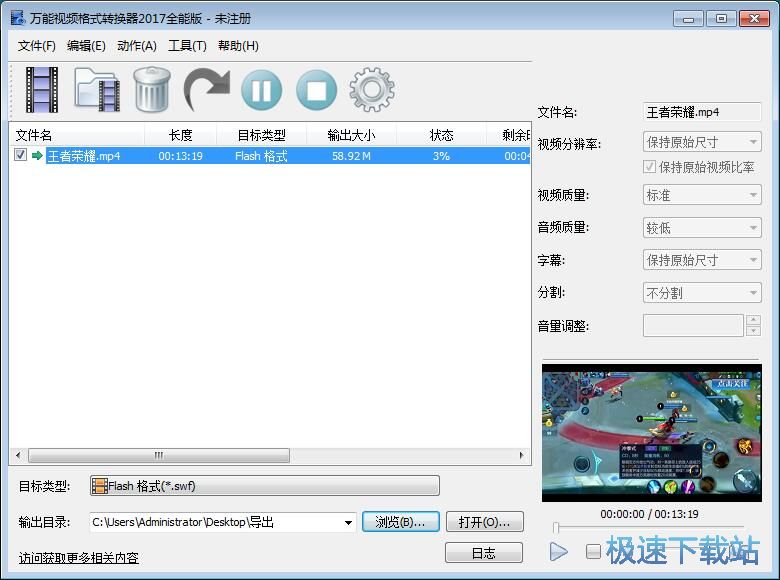Click the 文件名 field showing 王者荣耀.mp4

click(702, 112)
